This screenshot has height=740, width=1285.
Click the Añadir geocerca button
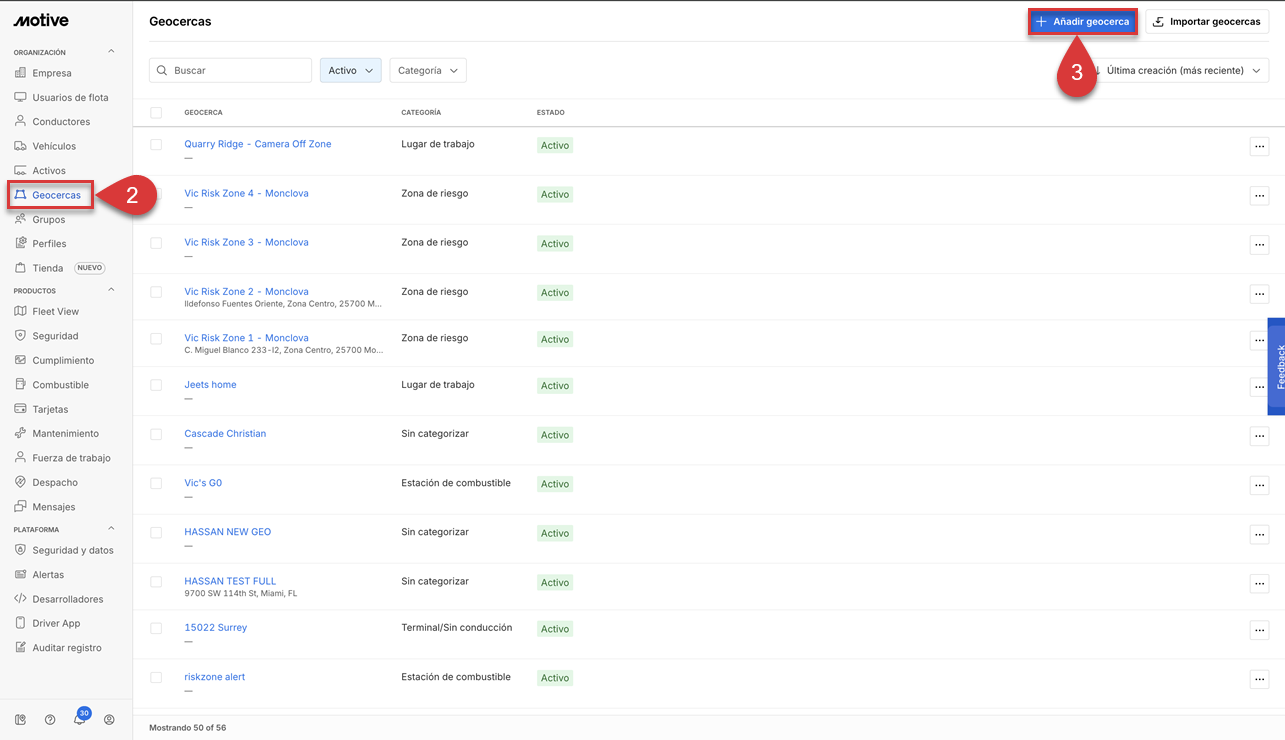(1082, 22)
